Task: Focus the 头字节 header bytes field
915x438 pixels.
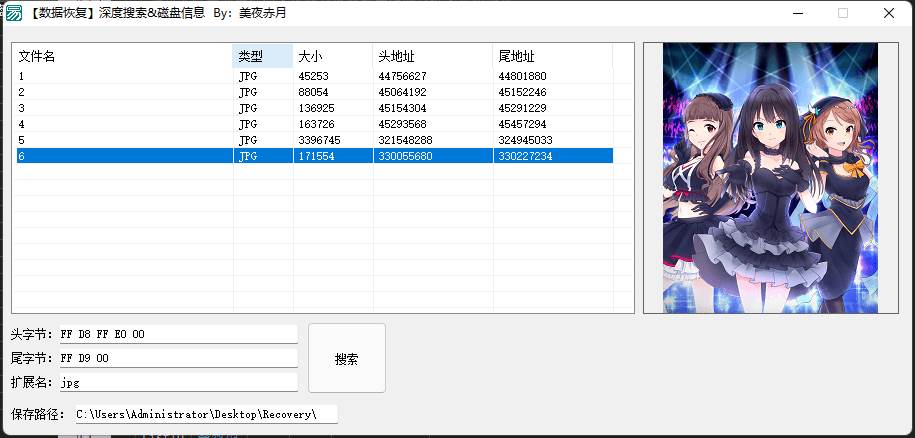Action: click(179, 334)
